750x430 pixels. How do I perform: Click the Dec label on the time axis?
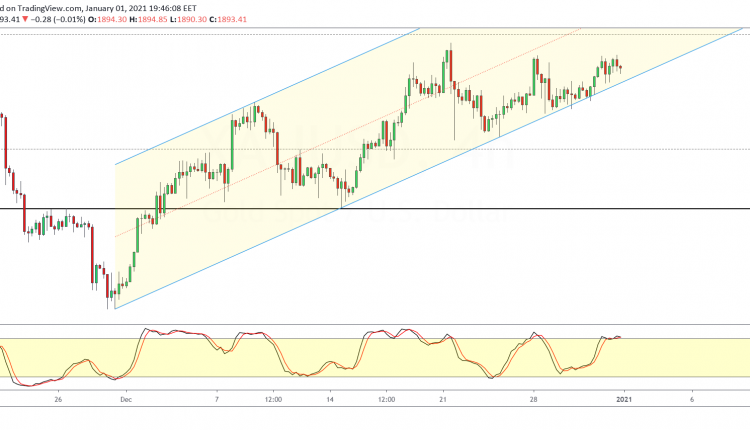click(x=126, y=399)
